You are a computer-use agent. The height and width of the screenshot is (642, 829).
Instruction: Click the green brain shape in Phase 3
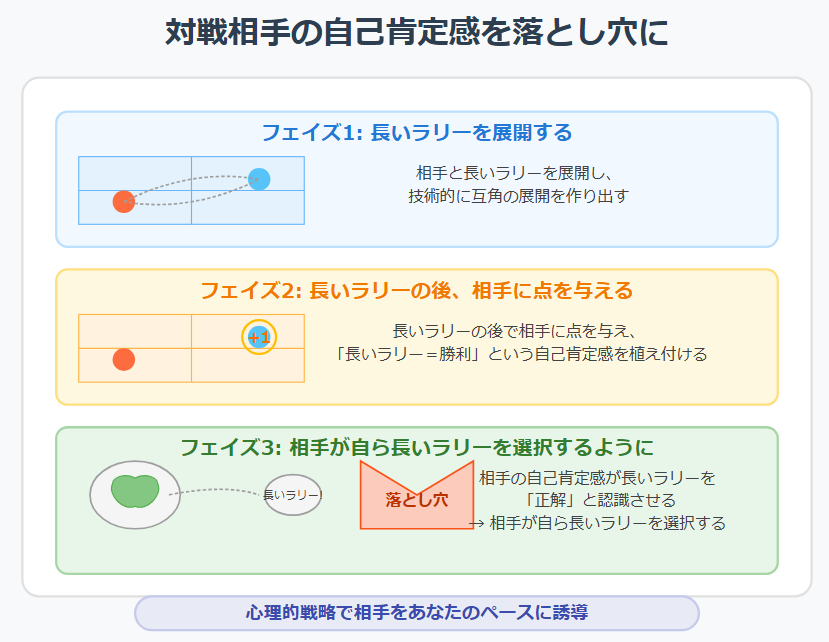pos(135,491)
